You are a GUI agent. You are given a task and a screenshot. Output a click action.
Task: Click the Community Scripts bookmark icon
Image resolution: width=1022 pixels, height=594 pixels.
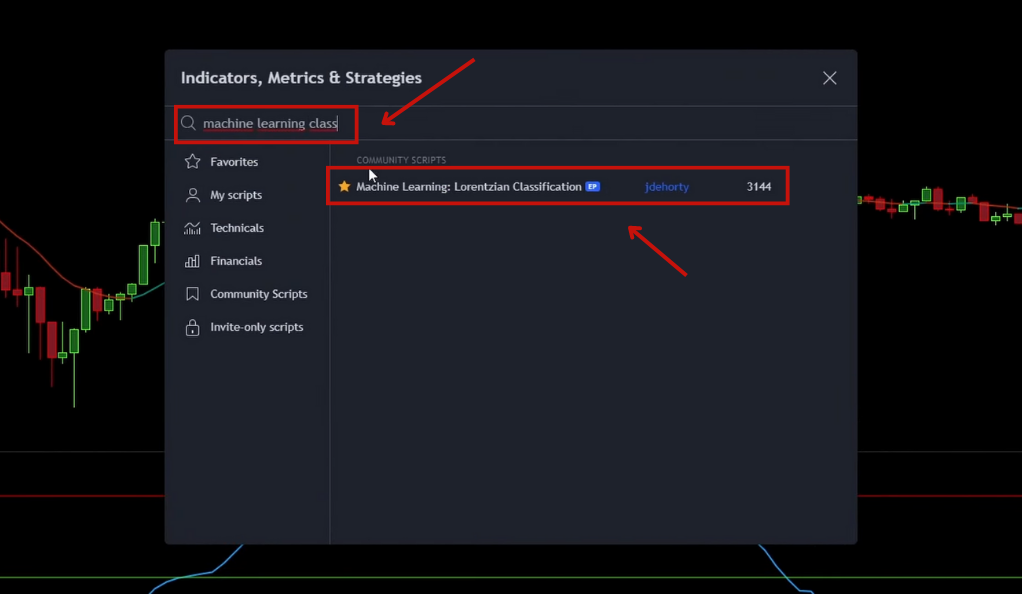(x=192, y=294)
